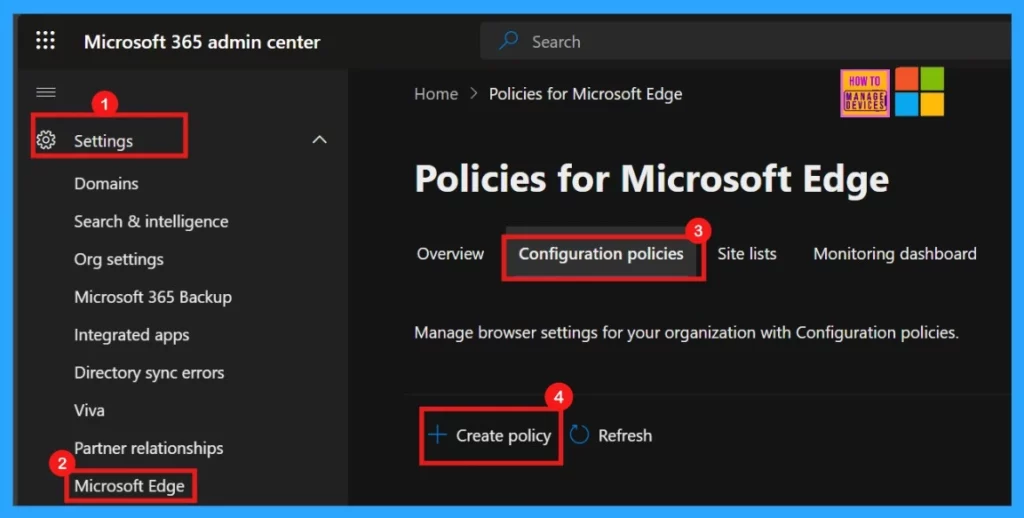Collapse the navigation menu hamburger icon

(46, 92)
